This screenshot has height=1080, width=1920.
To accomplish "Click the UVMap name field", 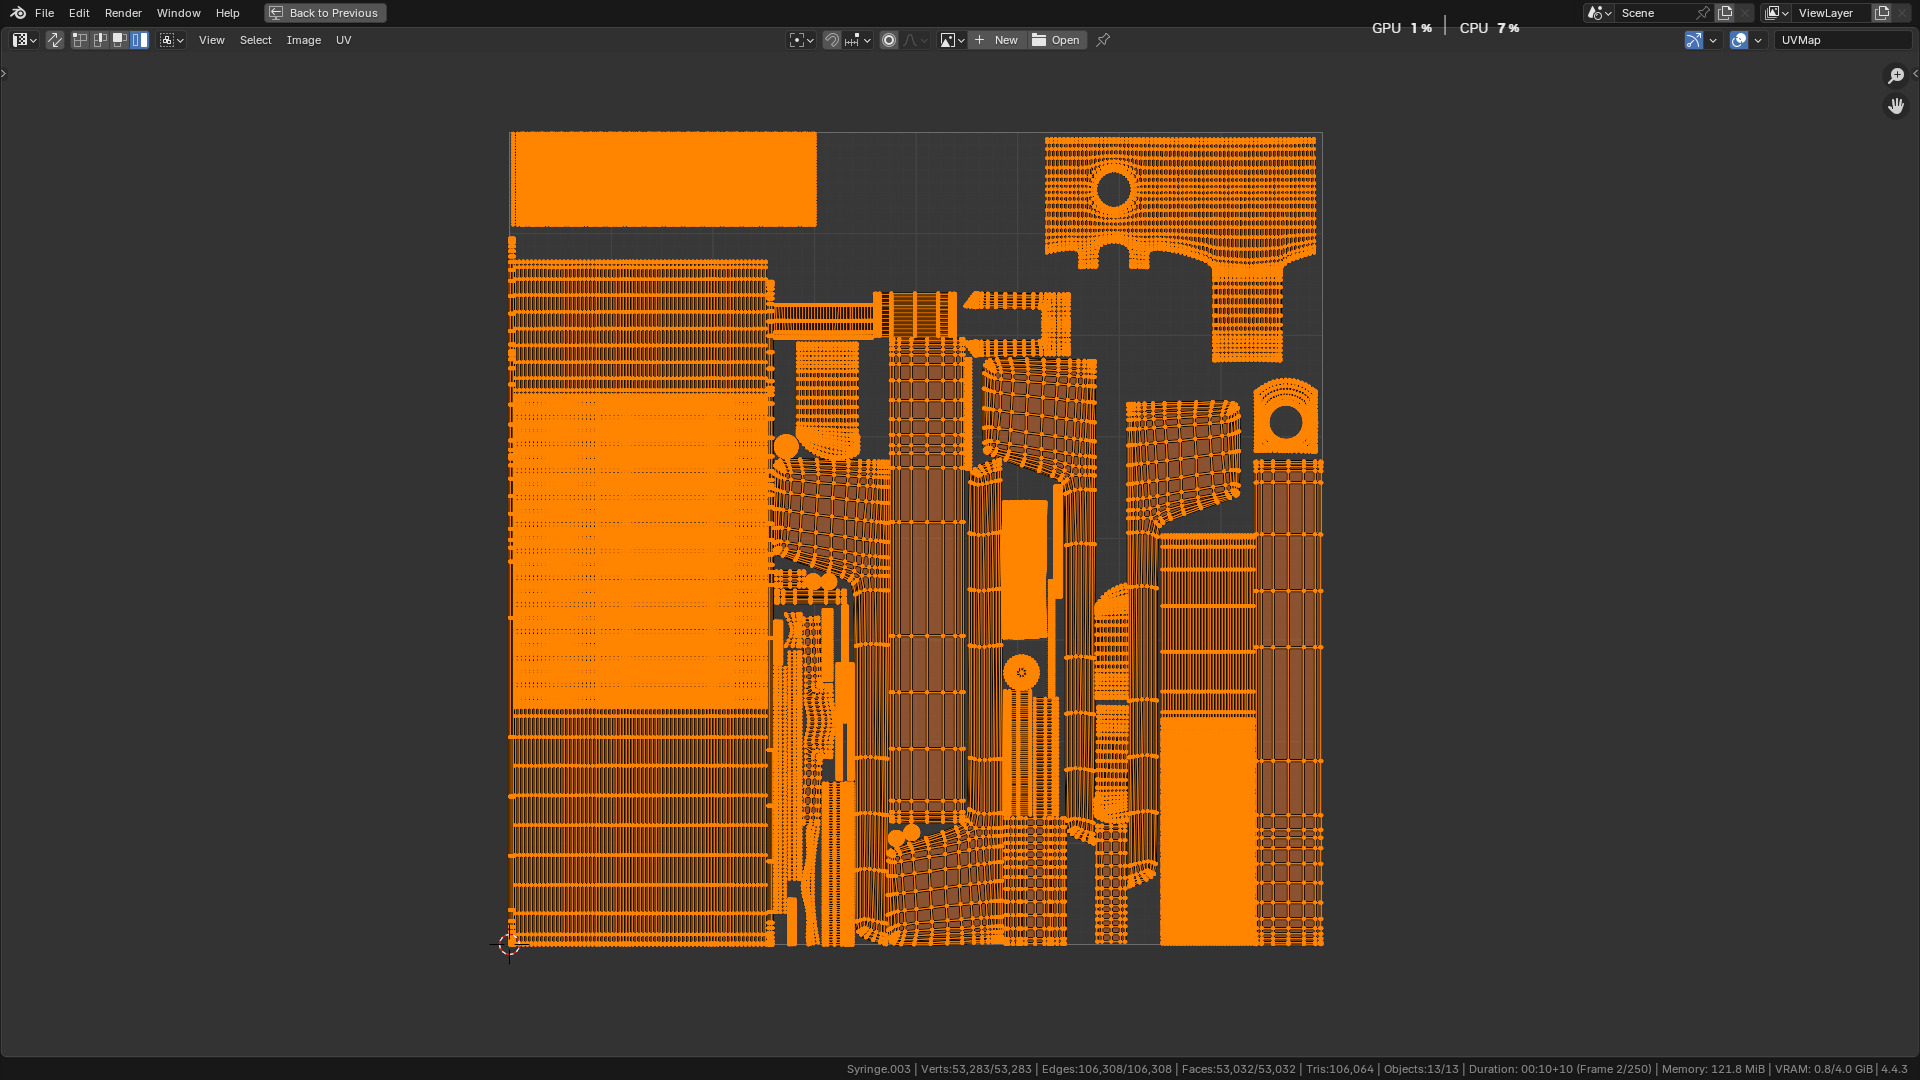I will point(1842,40).
